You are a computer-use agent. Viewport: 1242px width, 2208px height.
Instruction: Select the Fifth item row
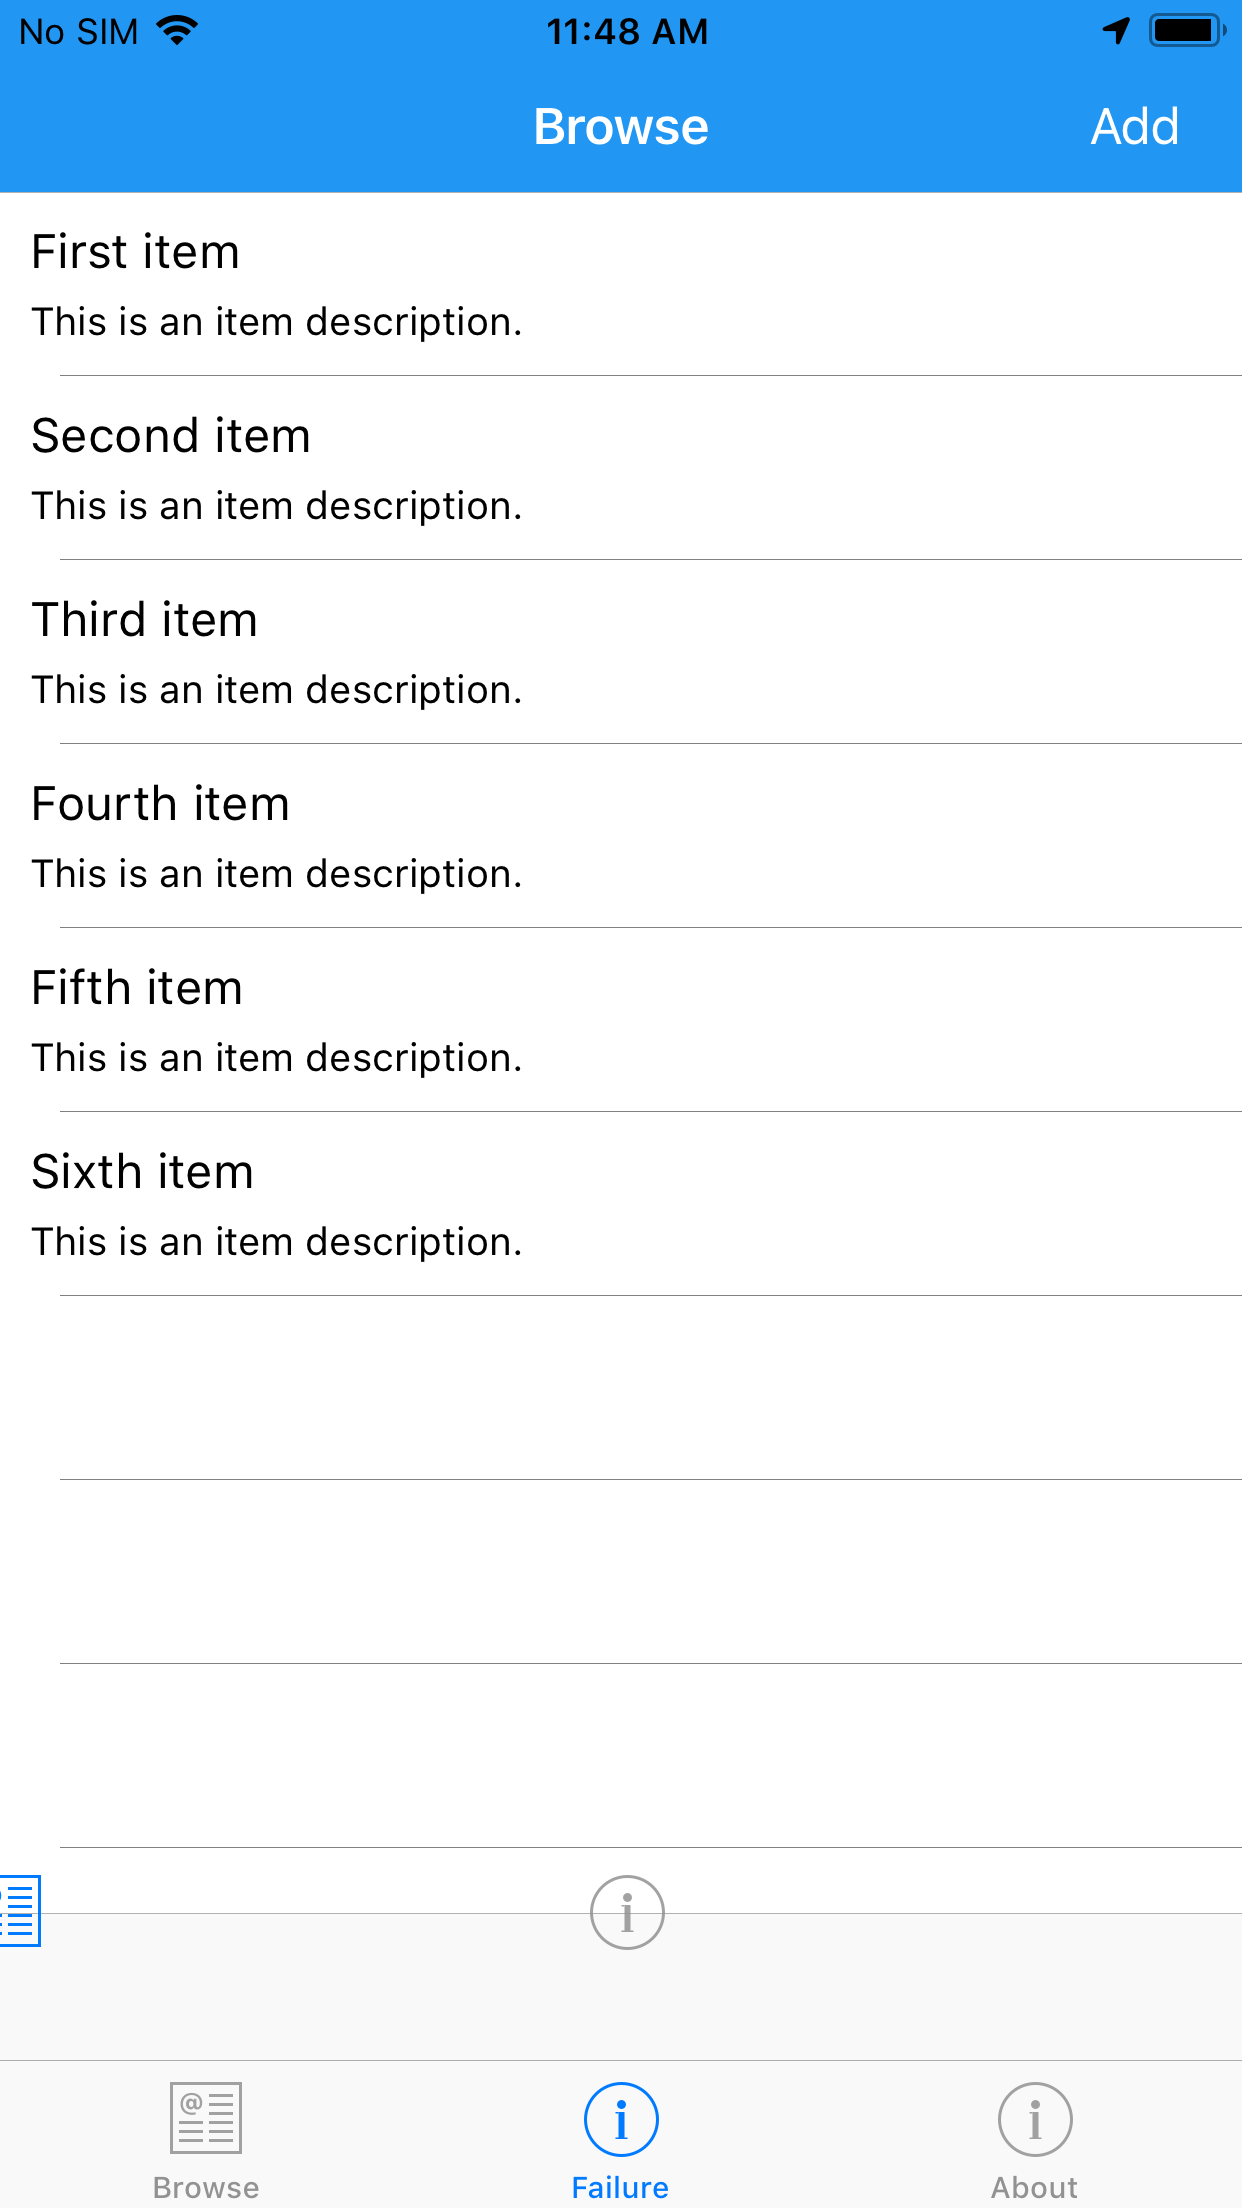click(x=620, y=1020)
